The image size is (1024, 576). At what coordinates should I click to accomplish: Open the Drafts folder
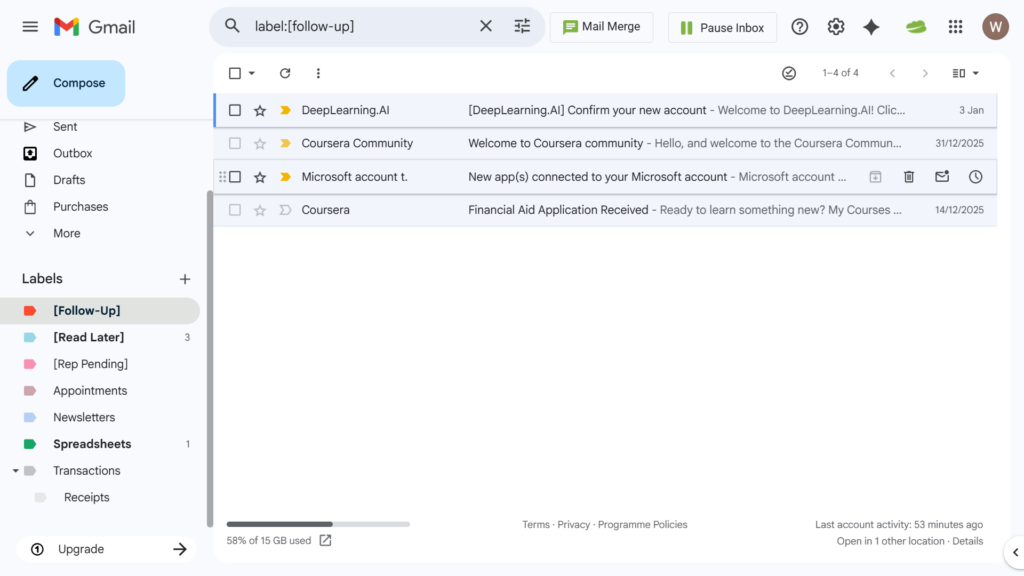coord(69,180)
